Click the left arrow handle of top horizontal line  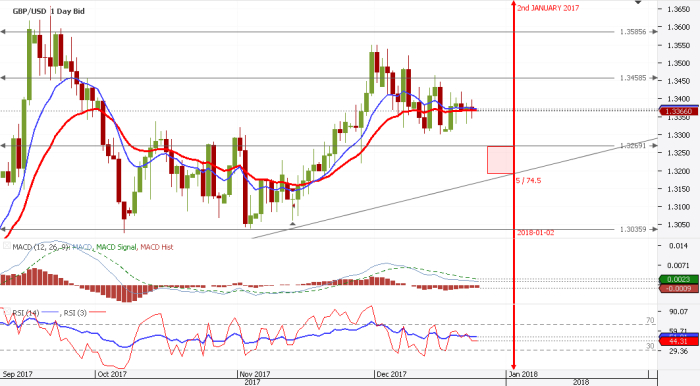[x=3, y=32]
